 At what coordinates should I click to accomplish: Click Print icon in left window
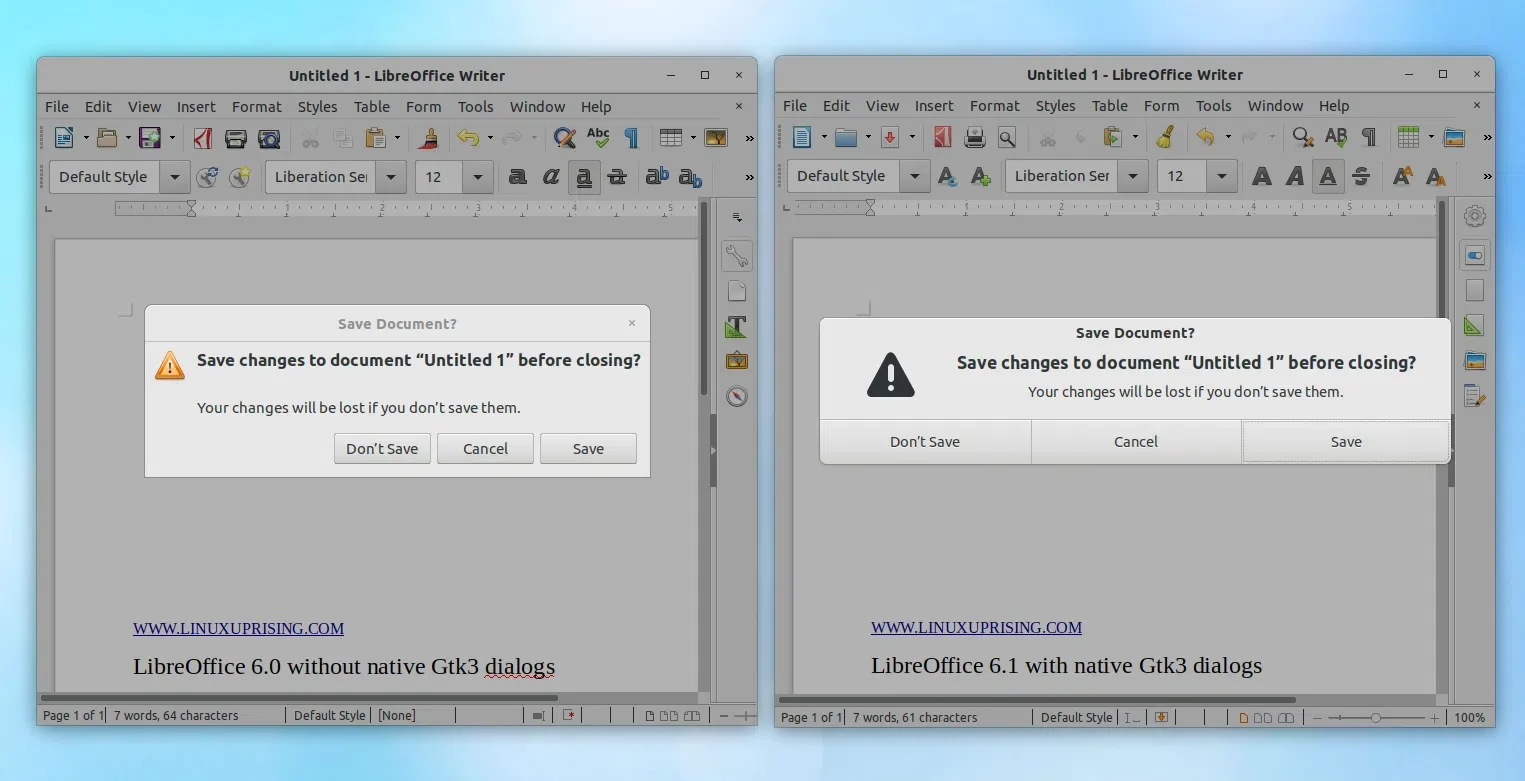(236, 138)
